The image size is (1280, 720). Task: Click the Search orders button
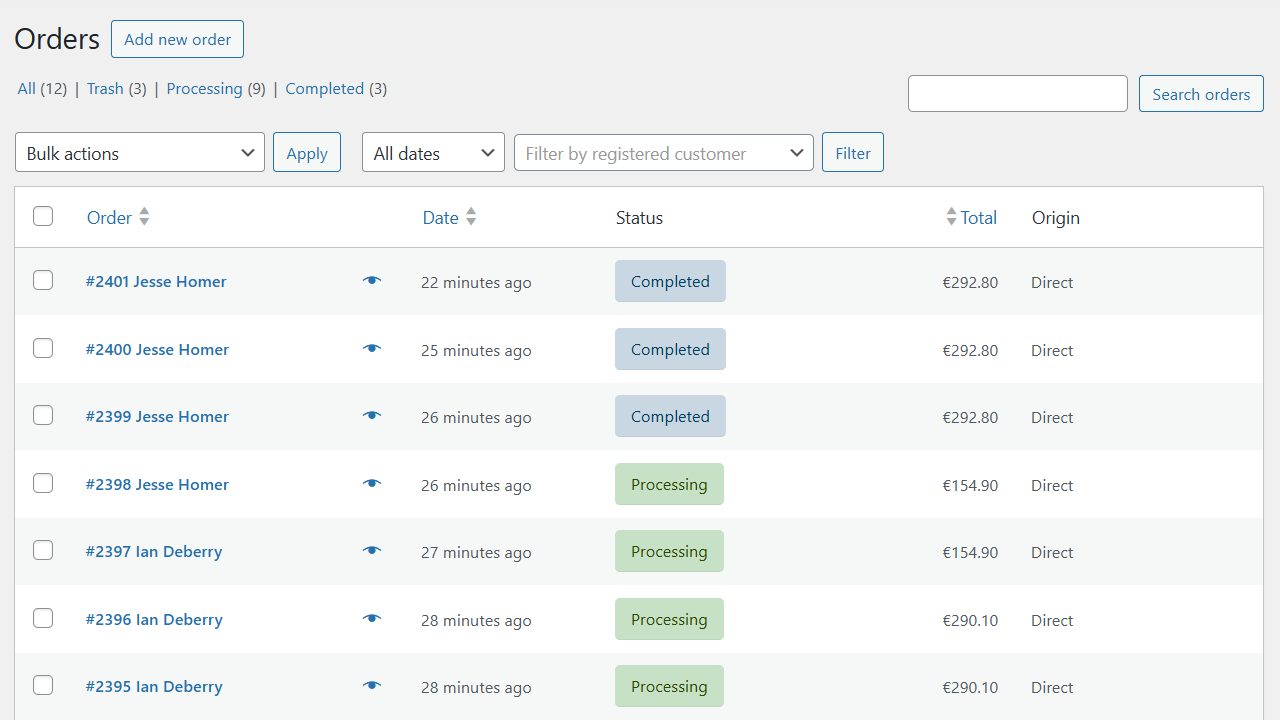point(1201,94)
